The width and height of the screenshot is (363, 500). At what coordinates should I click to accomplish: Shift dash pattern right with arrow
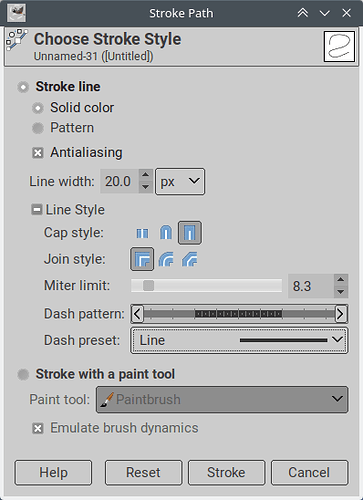[x=340, y=314]
